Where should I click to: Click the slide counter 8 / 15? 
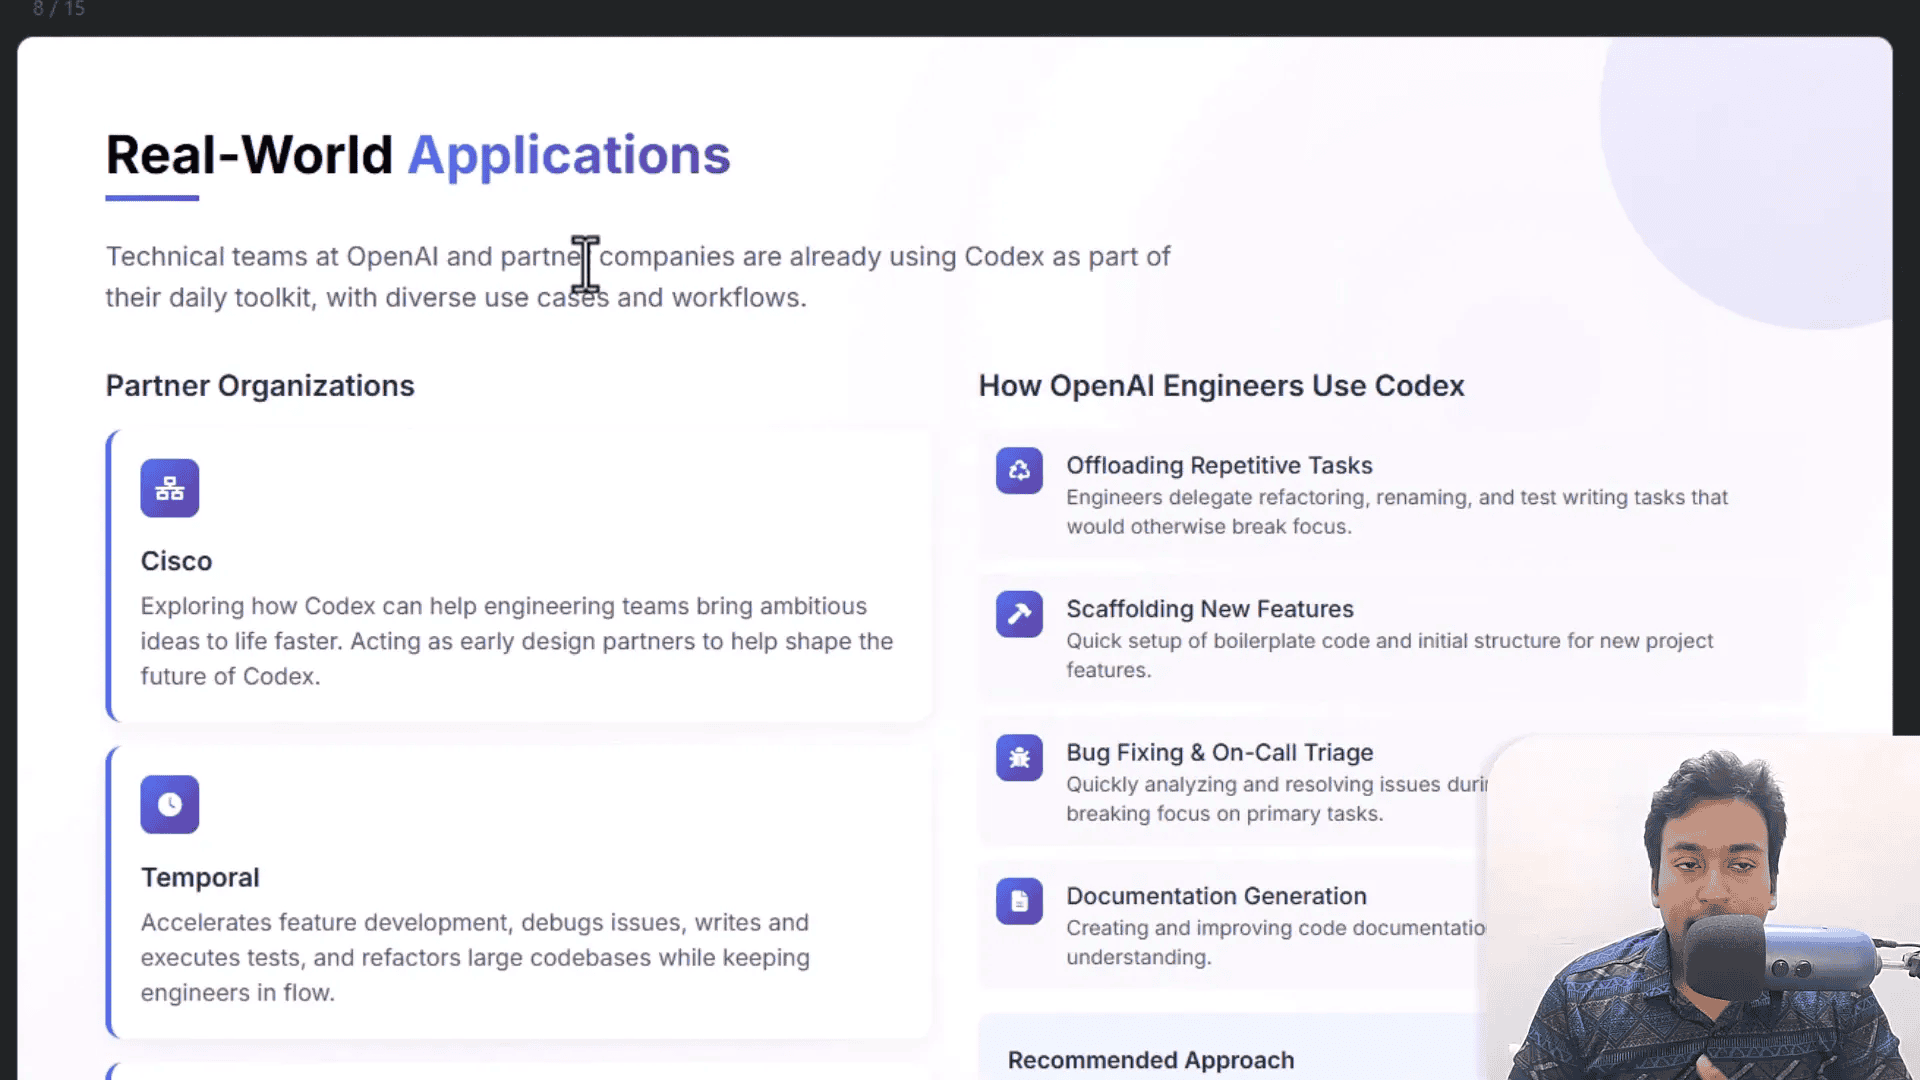click(59, 9)
